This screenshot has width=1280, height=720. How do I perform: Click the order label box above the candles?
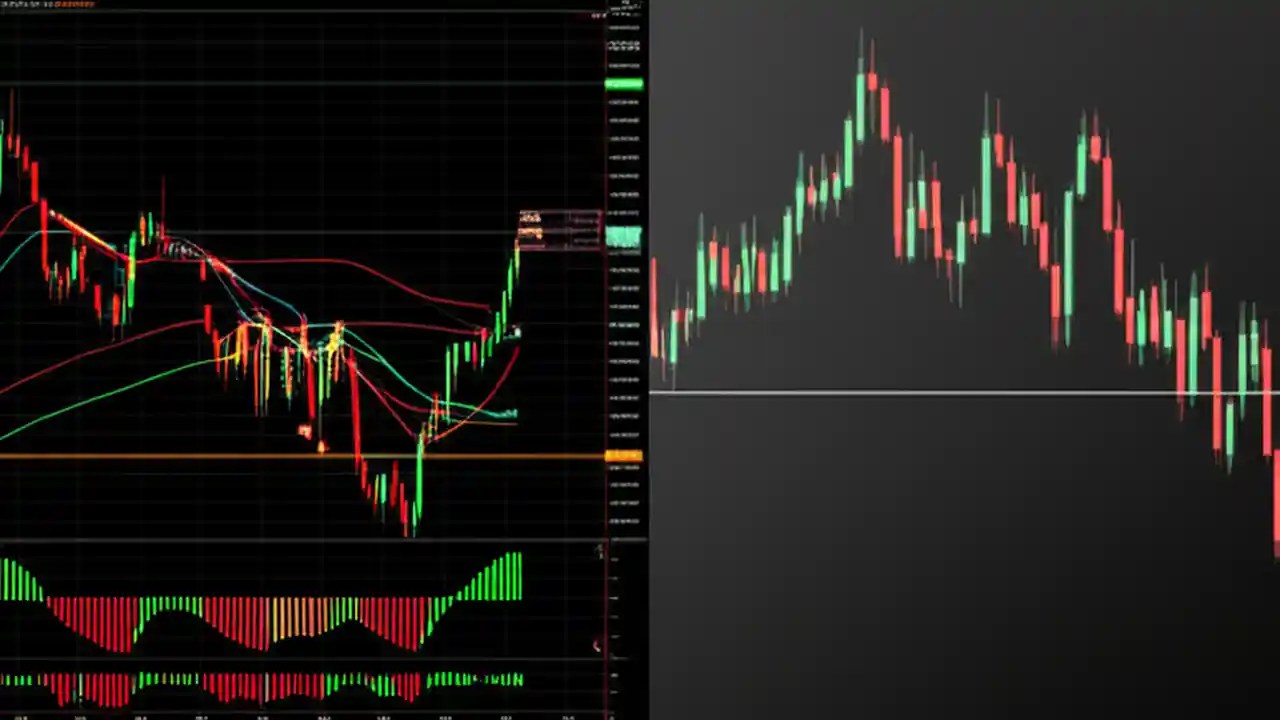(558, 222)
